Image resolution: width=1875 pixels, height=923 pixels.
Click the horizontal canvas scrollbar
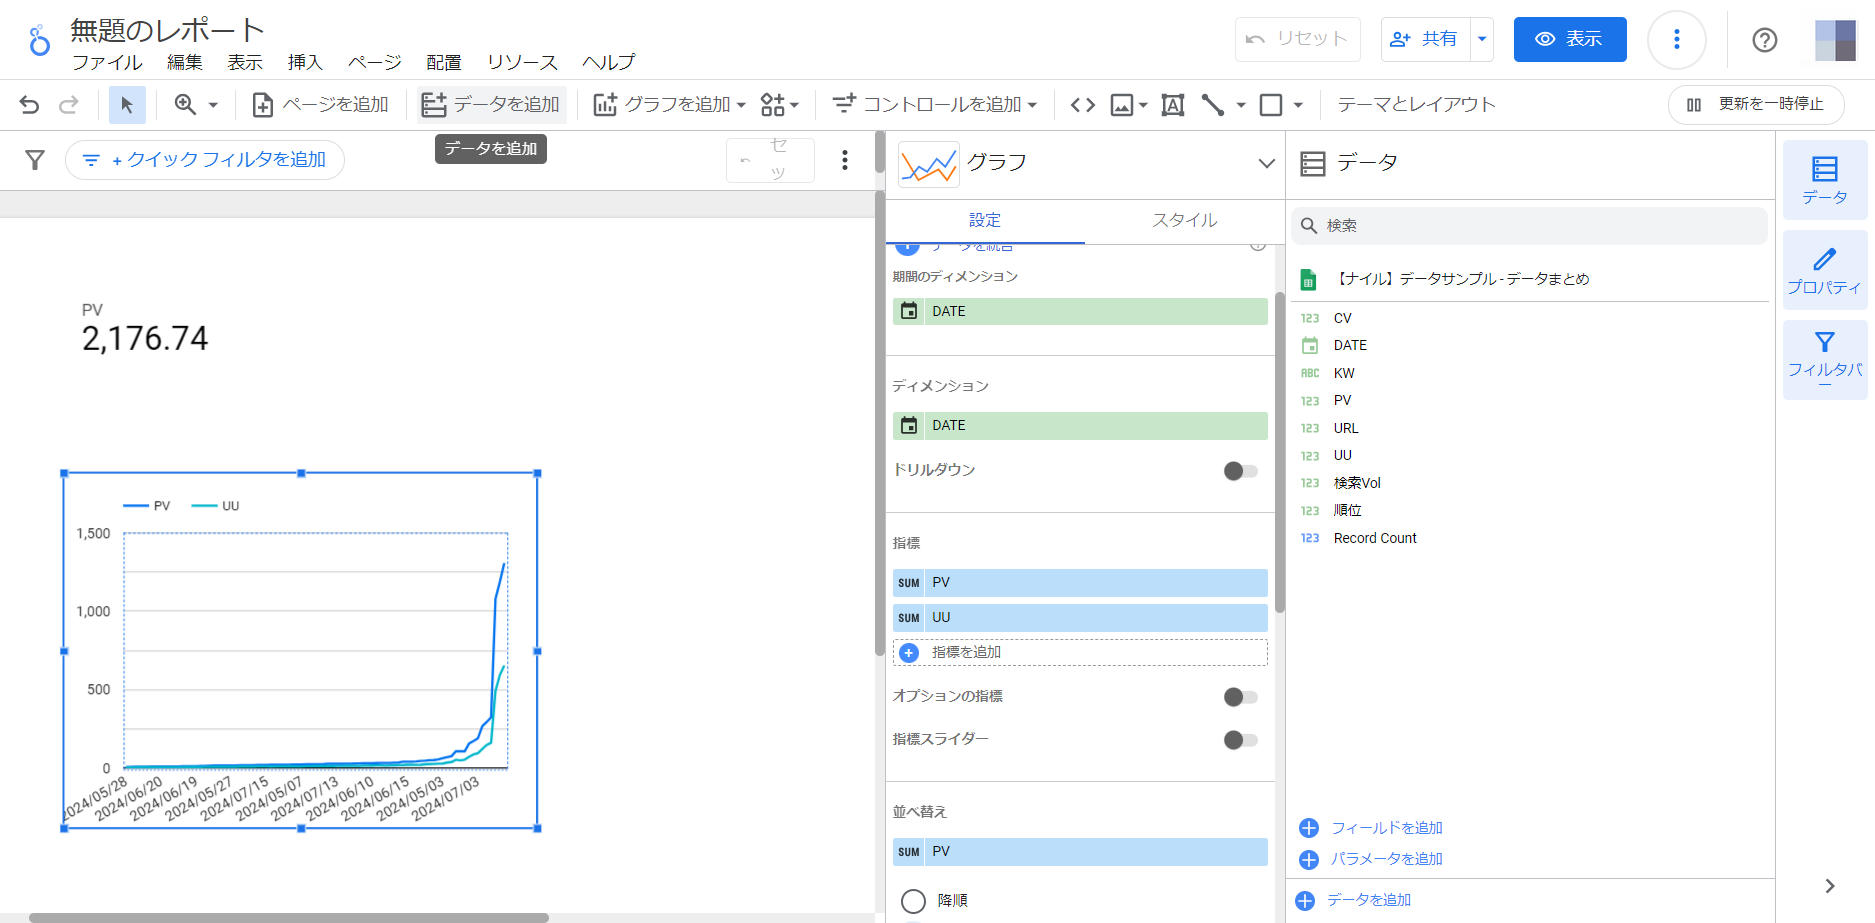click(289, 917)
